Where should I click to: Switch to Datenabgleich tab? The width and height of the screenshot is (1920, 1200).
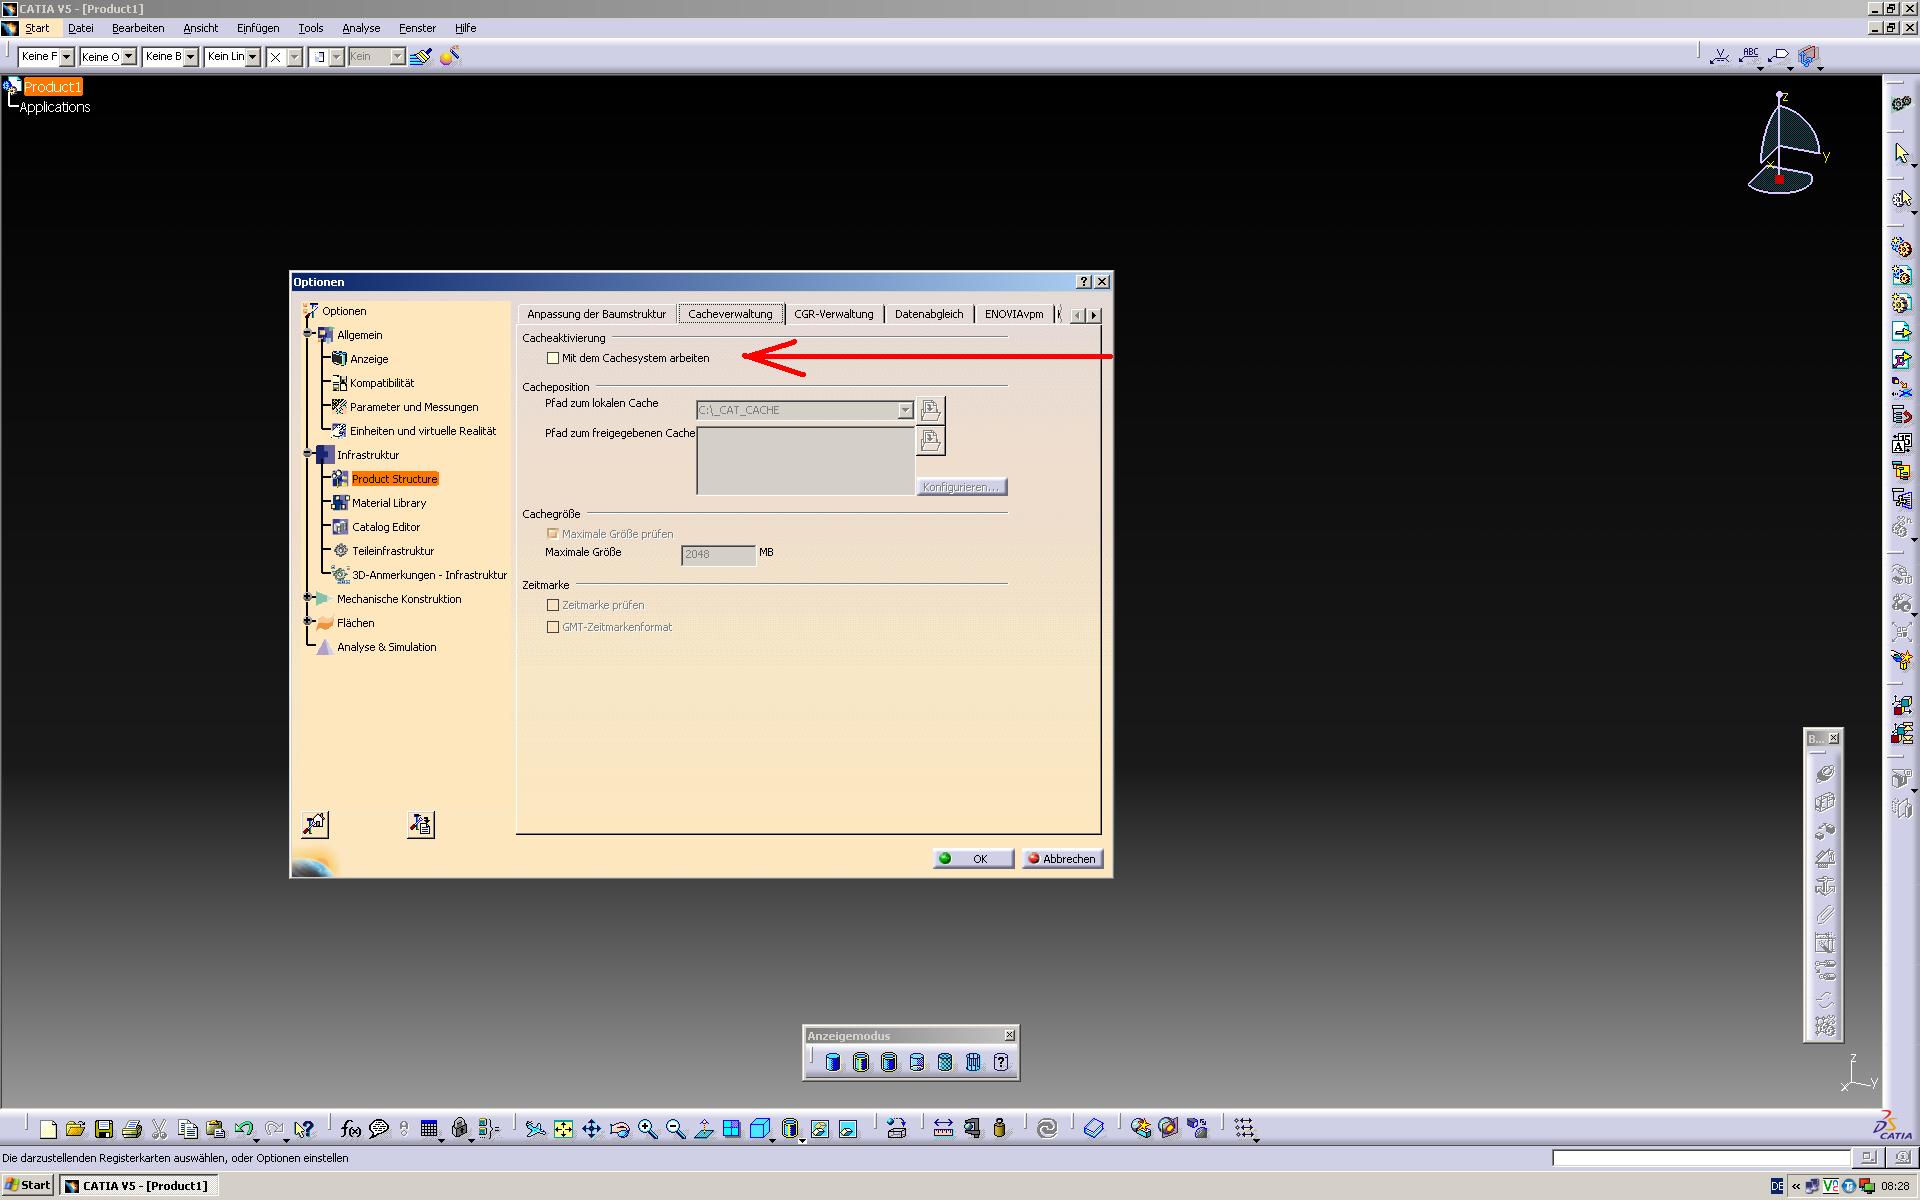click(929, 314)
